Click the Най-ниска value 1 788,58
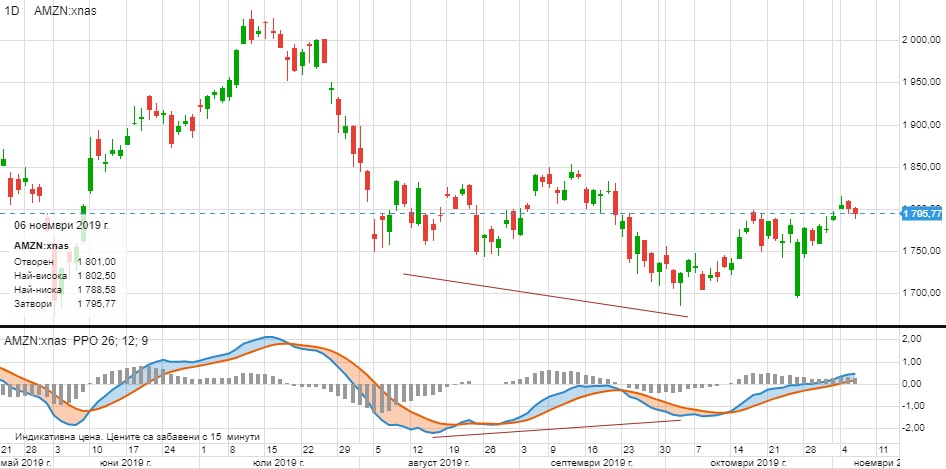Screen dimensions: 946x469 (97, 290)
